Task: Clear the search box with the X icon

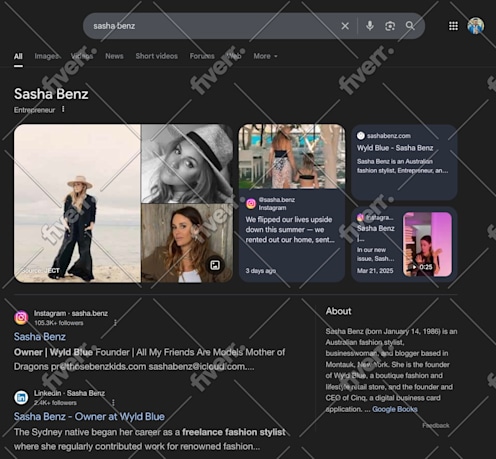Action: click(x=345, y=26)
